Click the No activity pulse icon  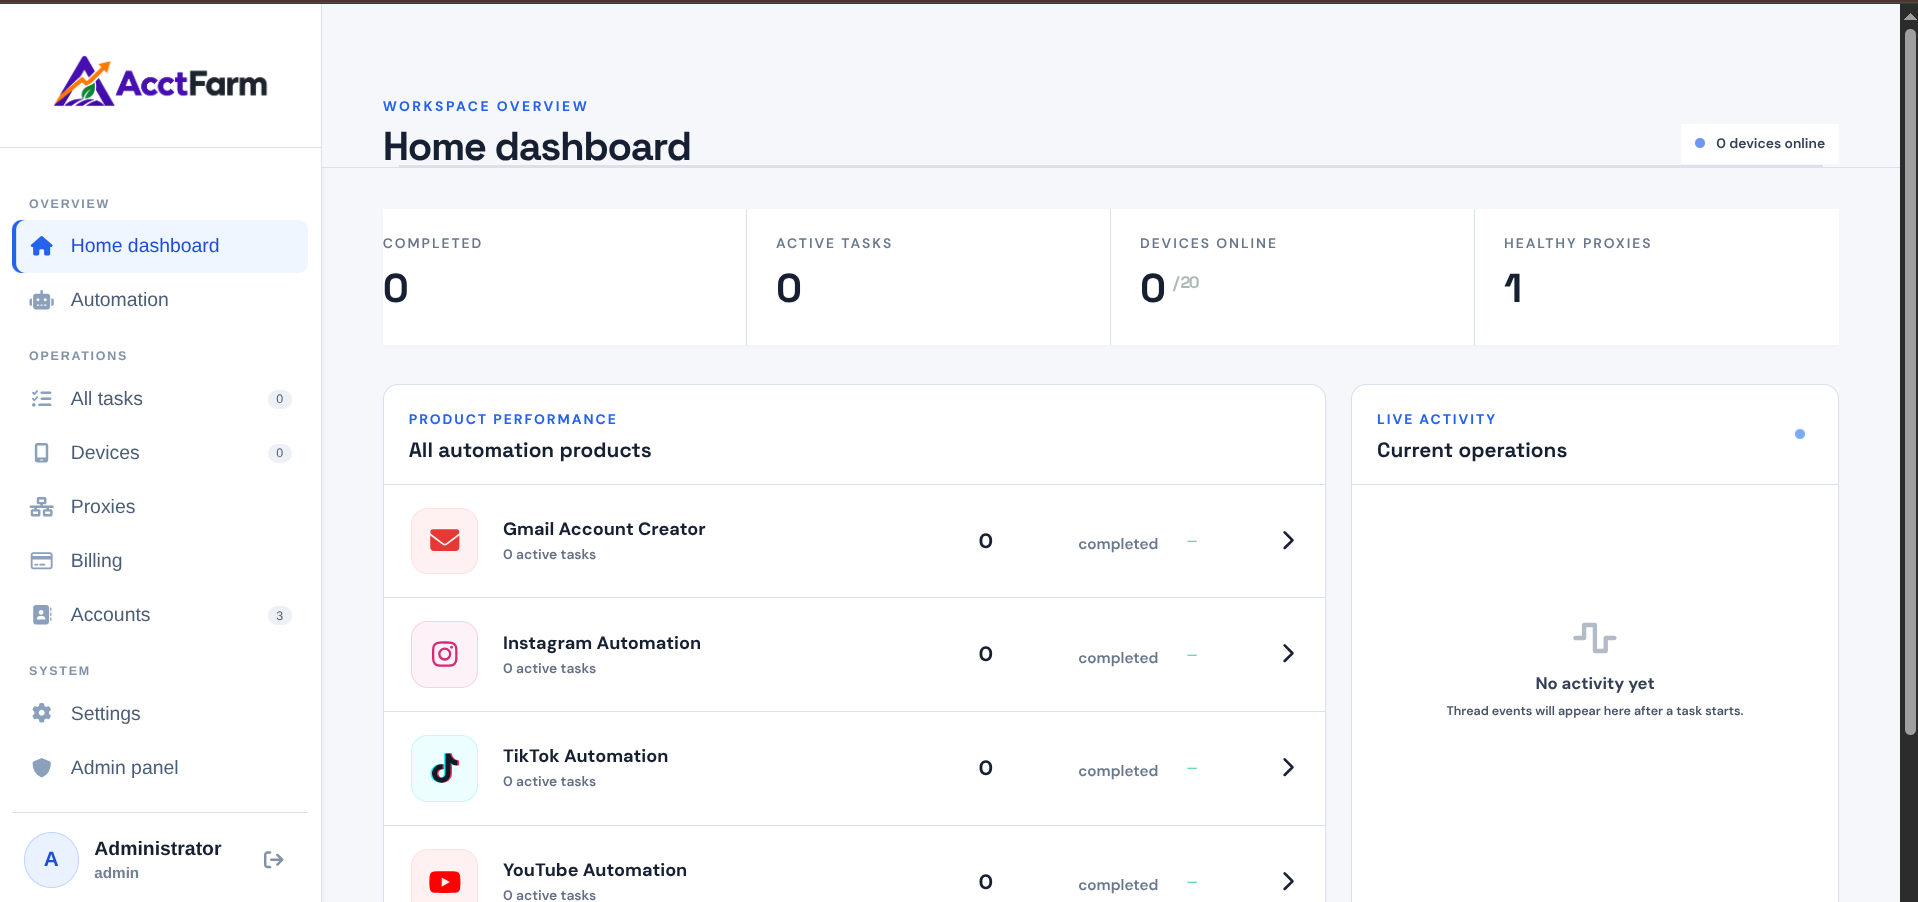[x=1595, y=637]
